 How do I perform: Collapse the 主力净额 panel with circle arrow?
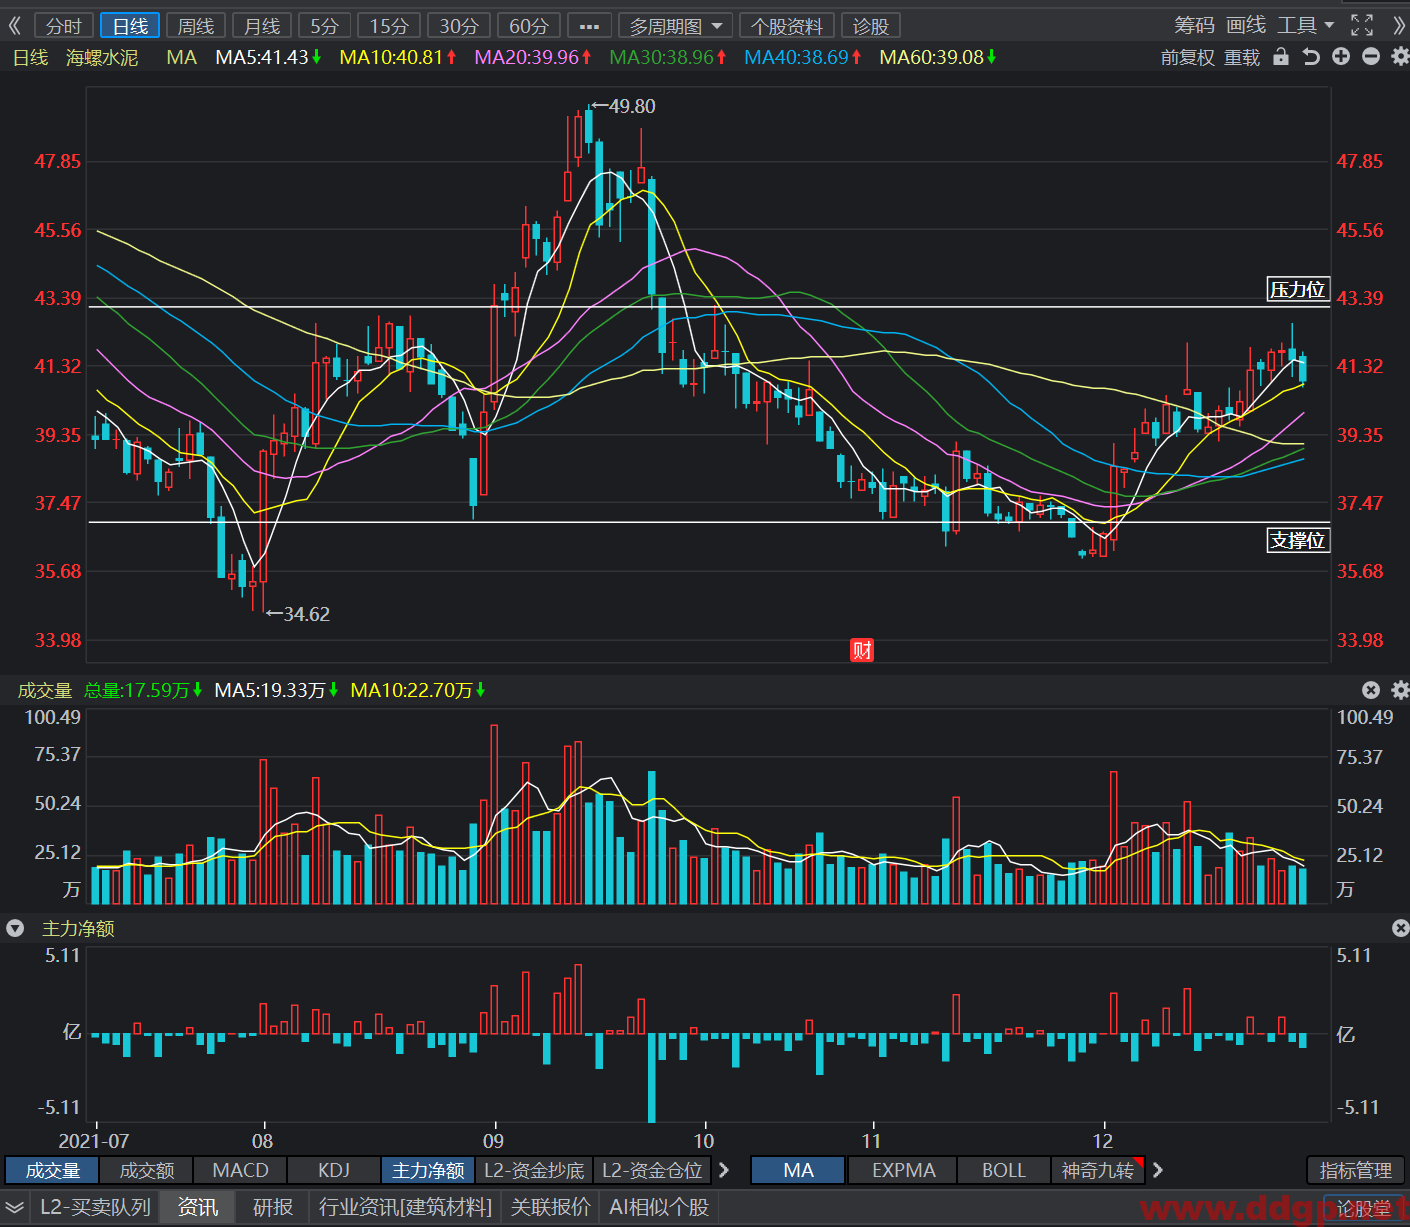pyautogui.click(x=15, y=928)
